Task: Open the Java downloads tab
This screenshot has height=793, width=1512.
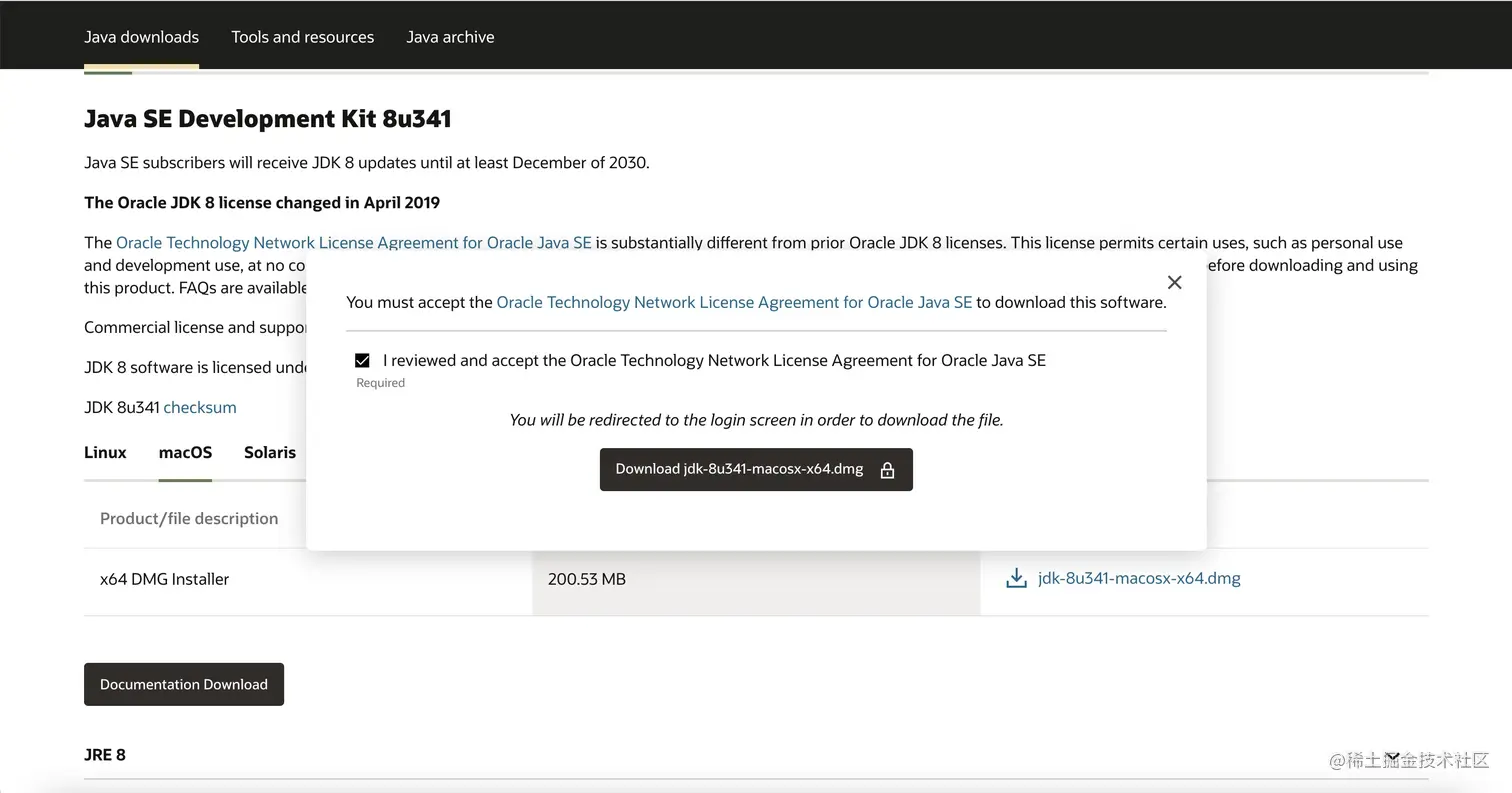Action: pyautogui.click(x=141, y=37)
